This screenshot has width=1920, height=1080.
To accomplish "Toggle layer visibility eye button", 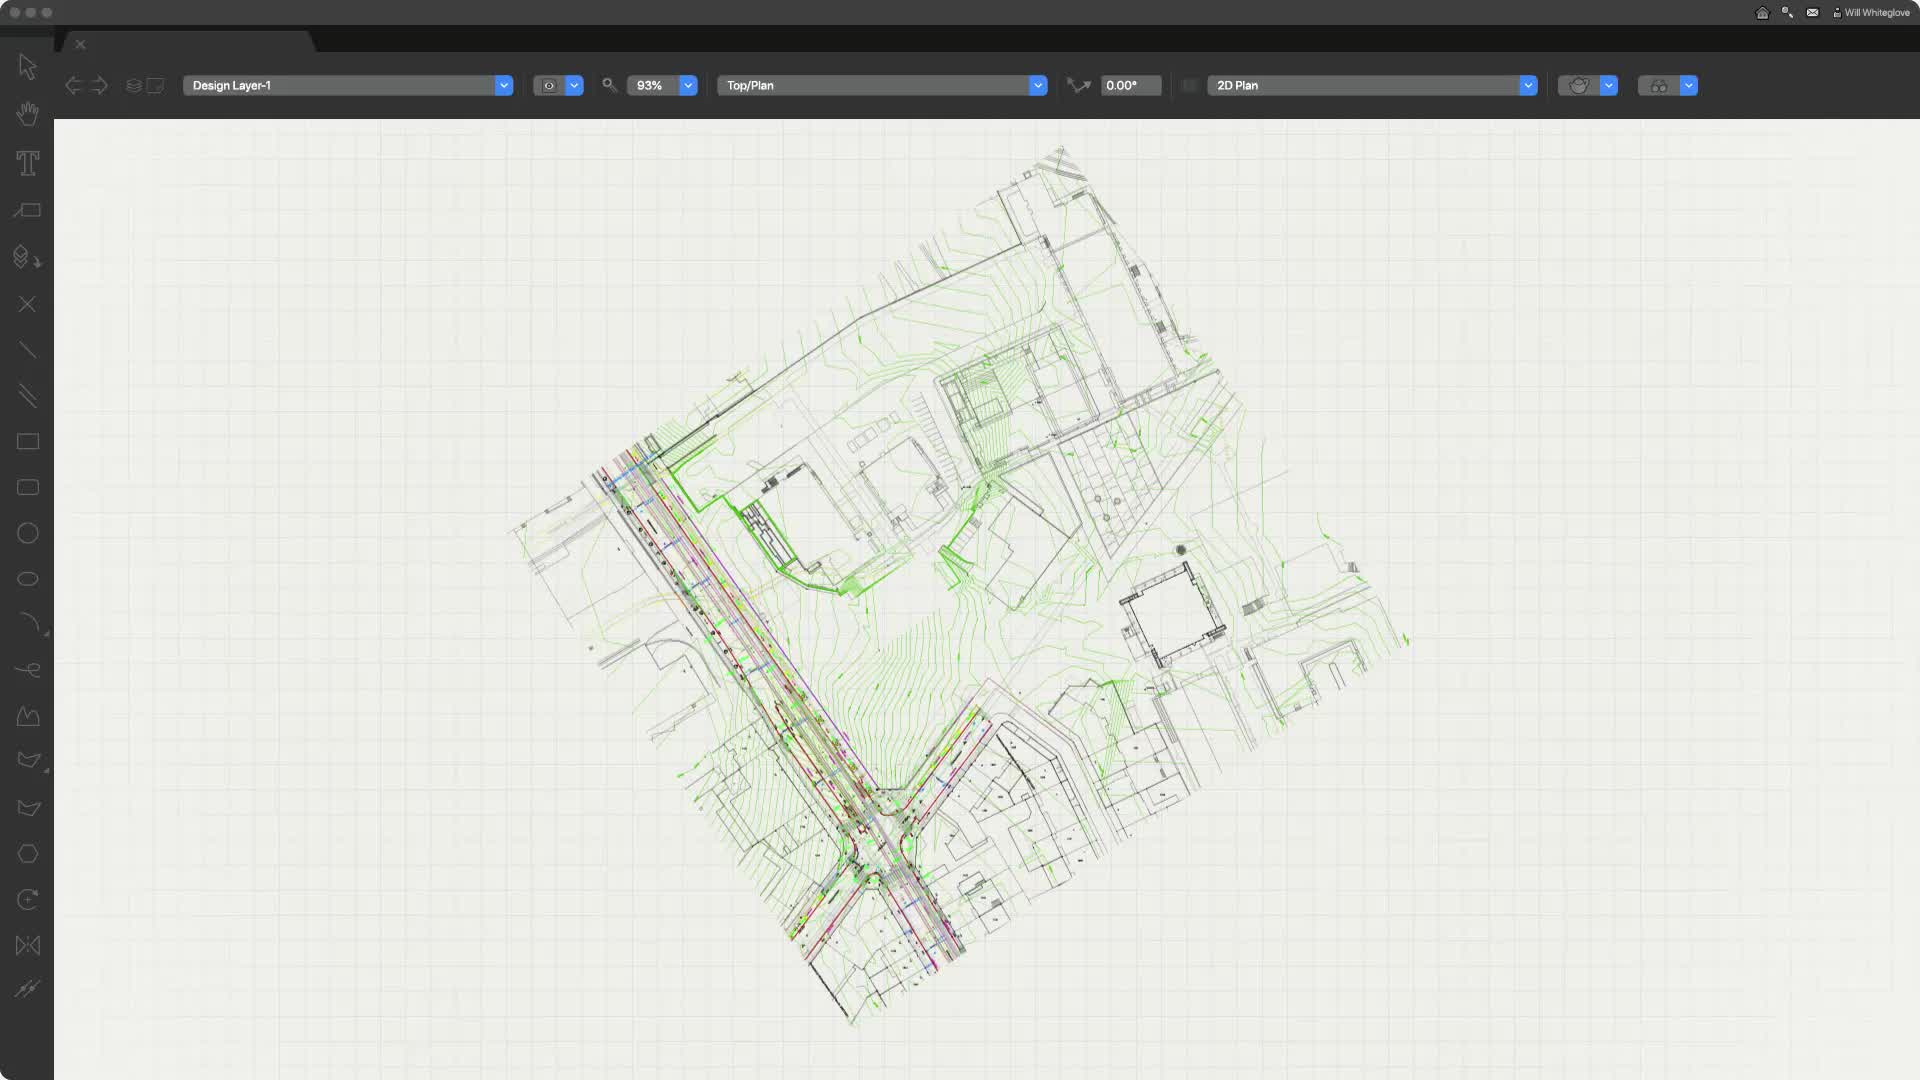I will click(548, 86).
